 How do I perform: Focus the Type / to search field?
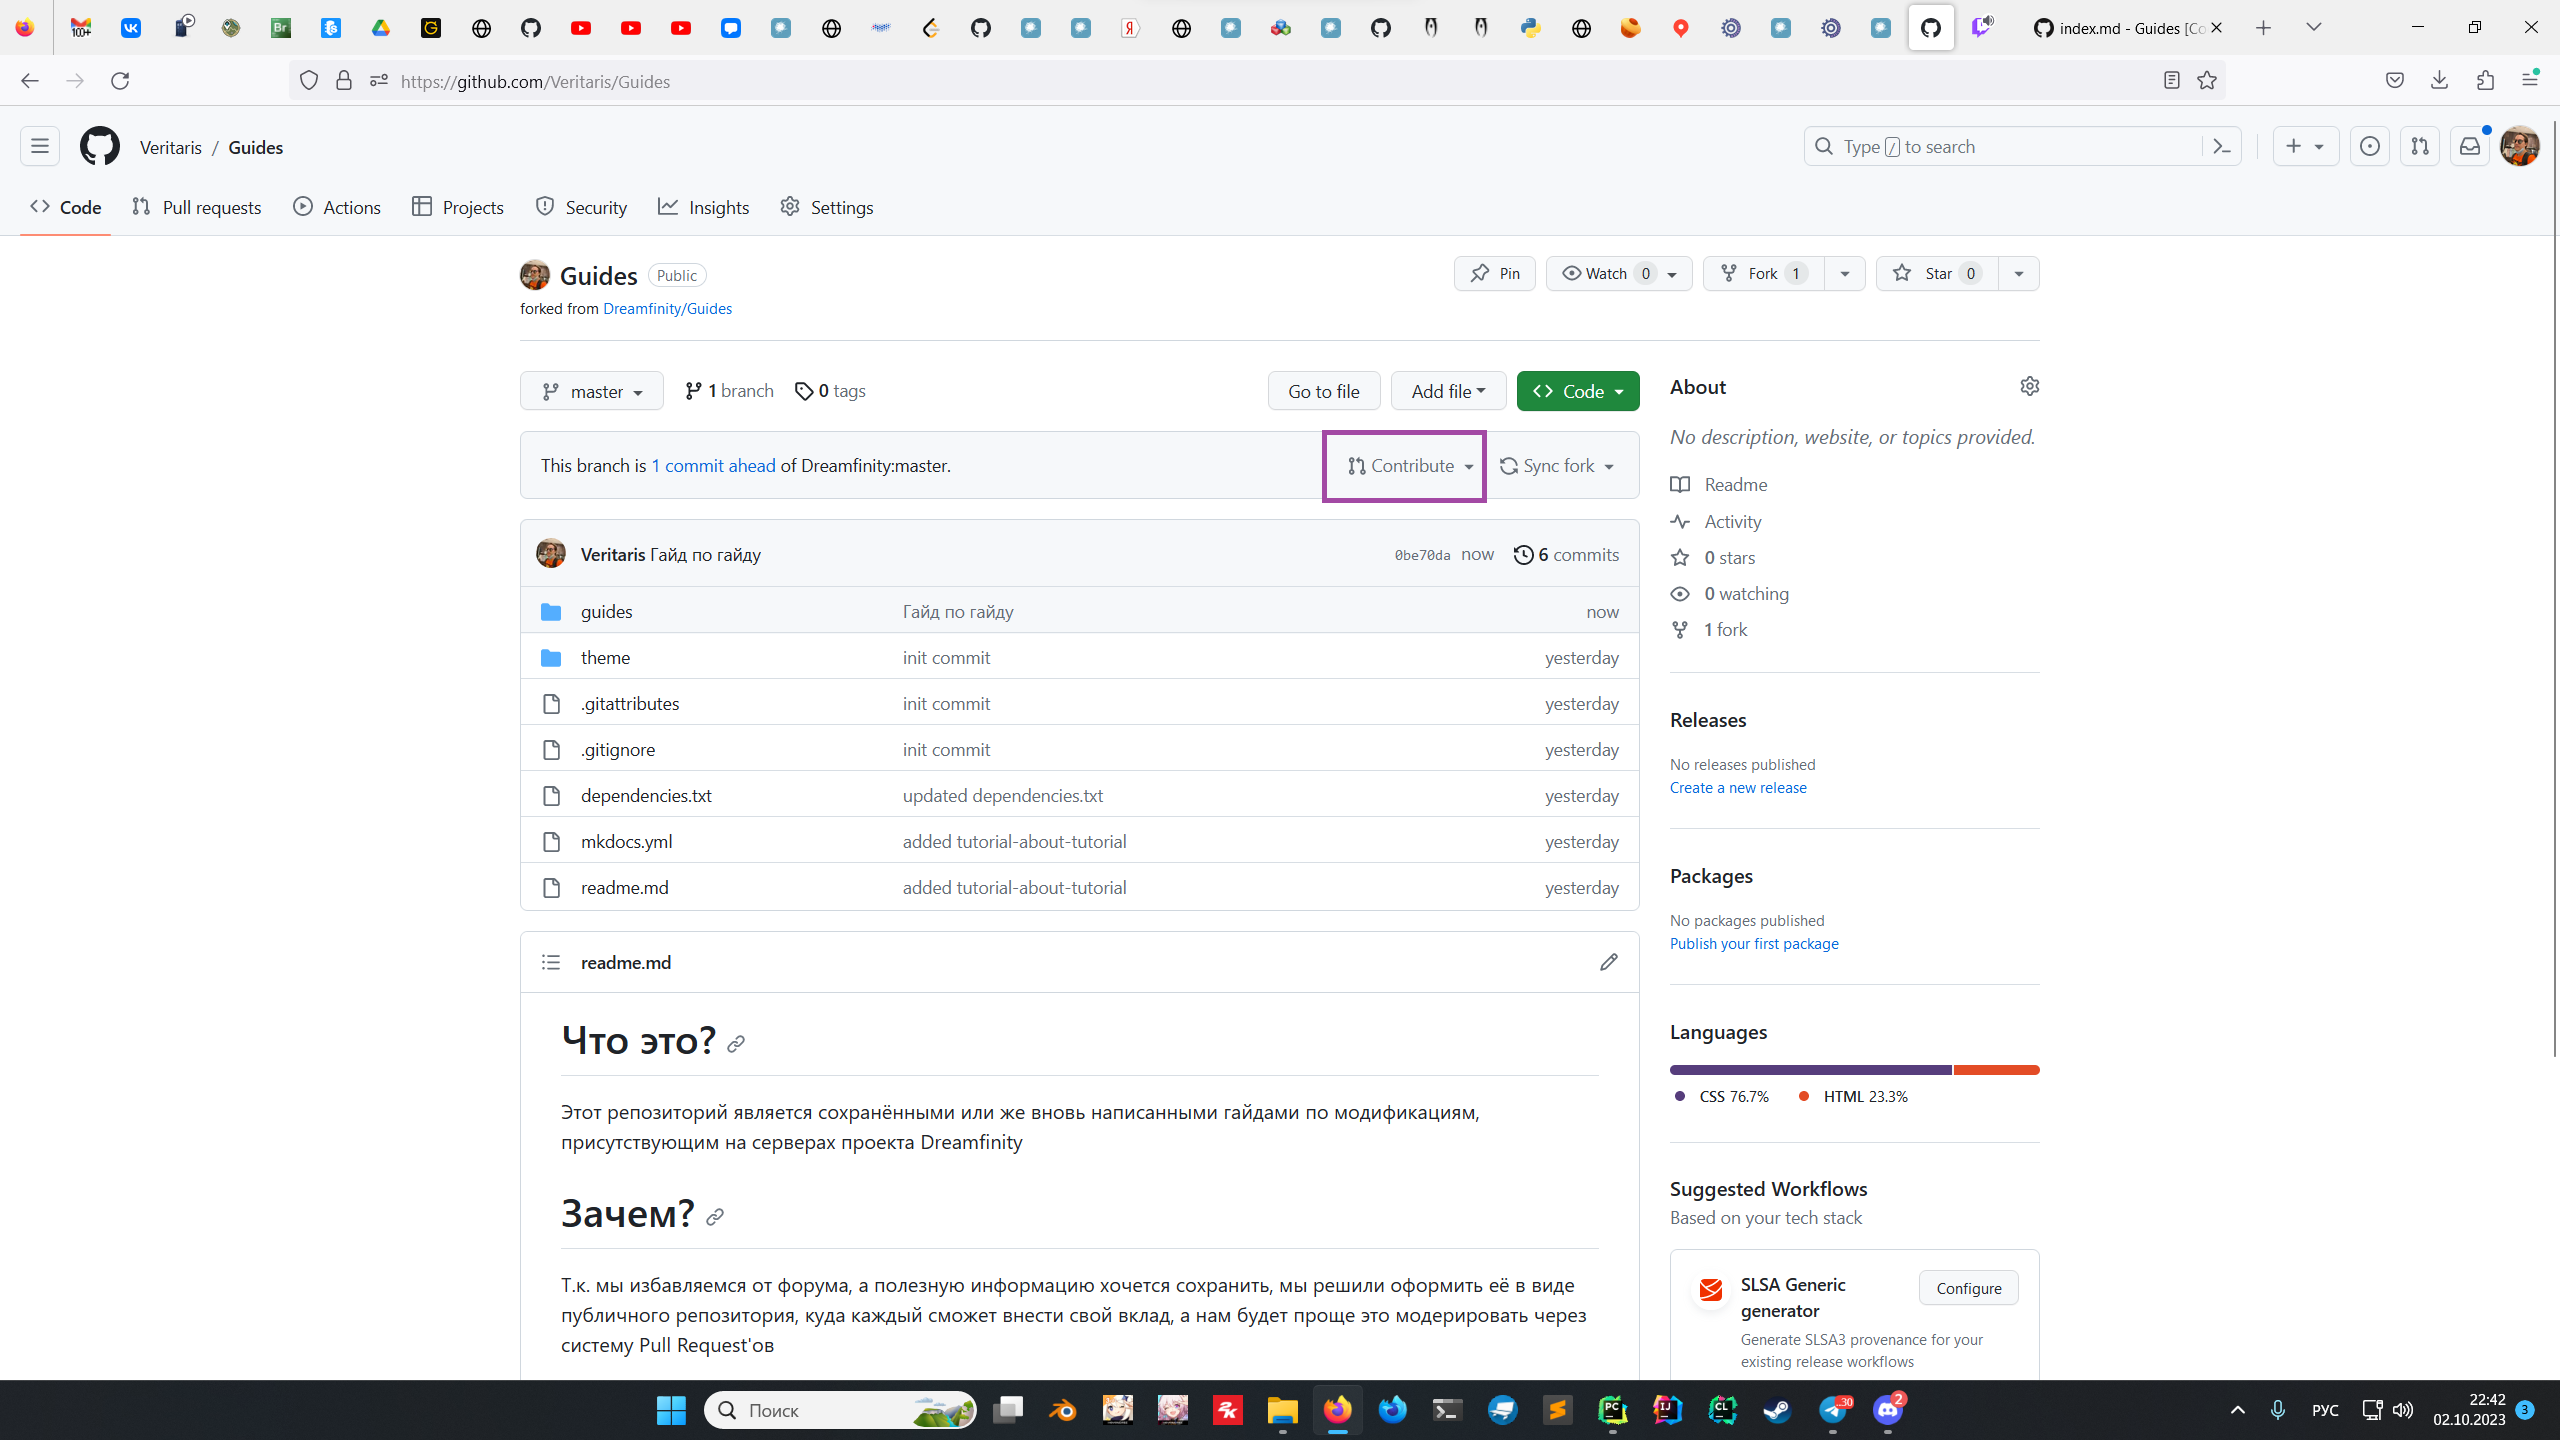2000,147
